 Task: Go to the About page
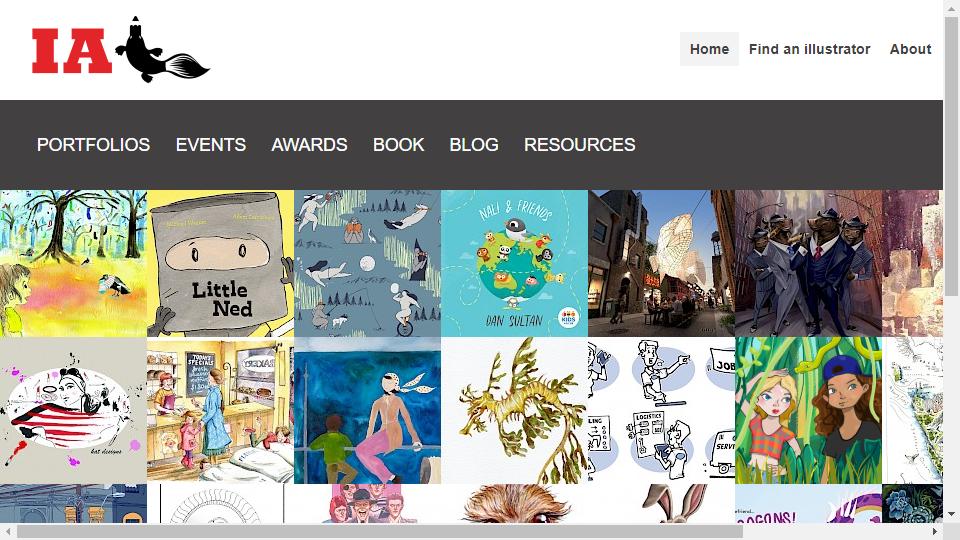[x=910, y=49]
